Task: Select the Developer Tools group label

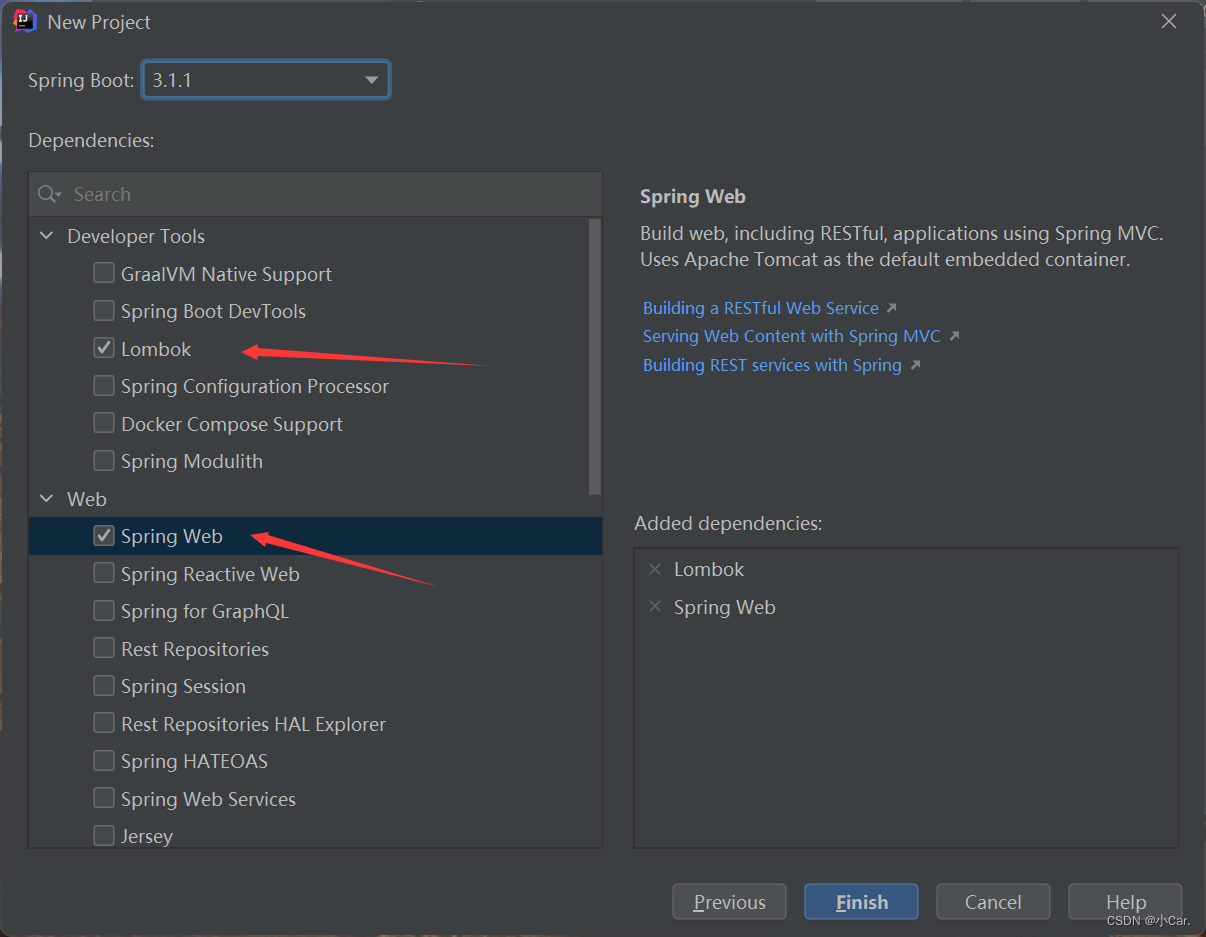Action: tap(136, 236)
